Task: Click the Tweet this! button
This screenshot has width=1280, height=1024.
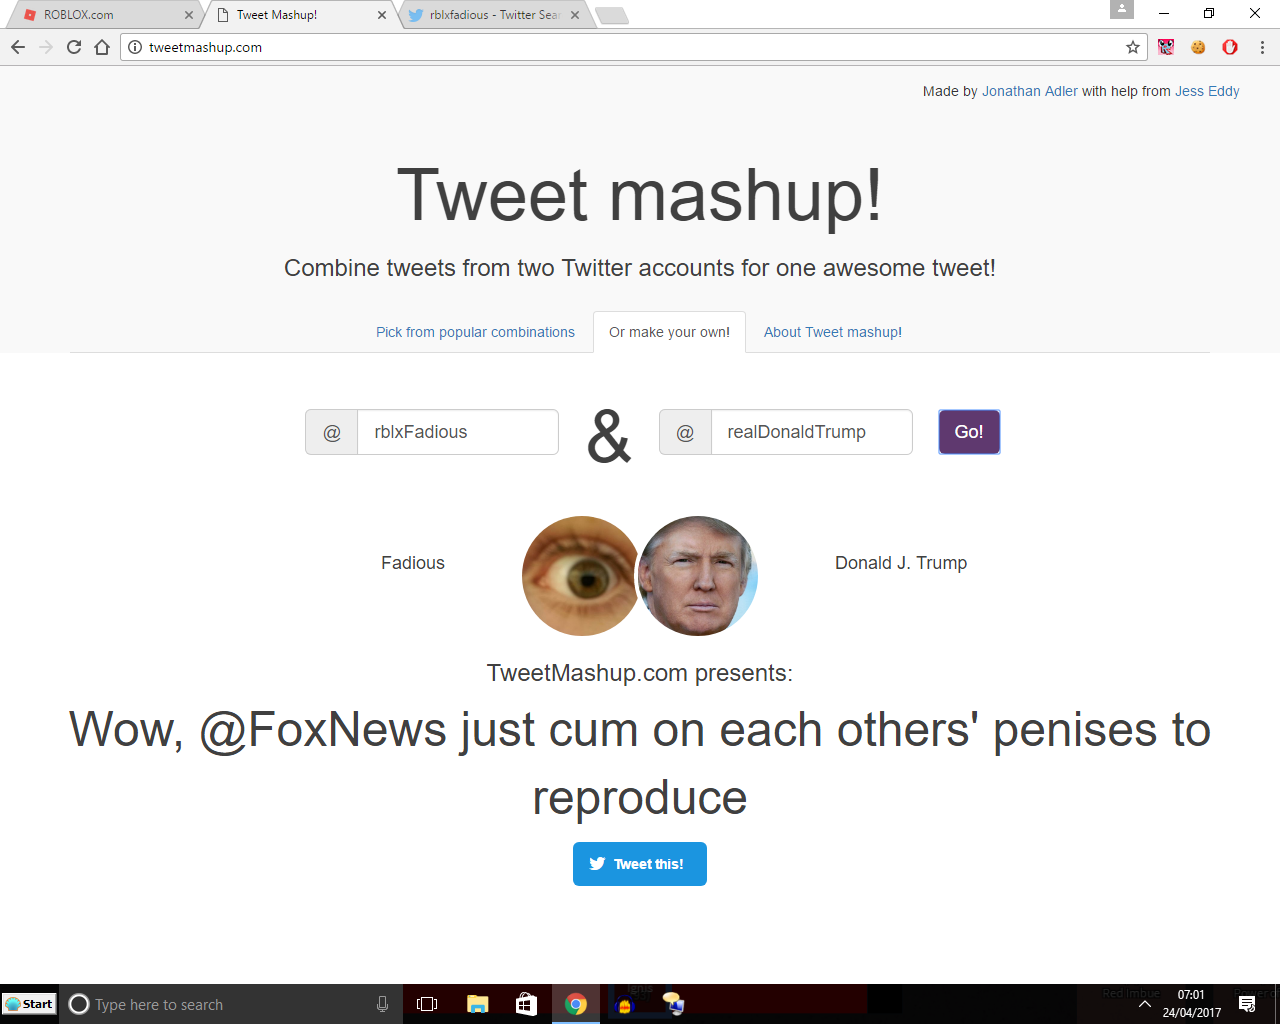Action: click(640, 864)
